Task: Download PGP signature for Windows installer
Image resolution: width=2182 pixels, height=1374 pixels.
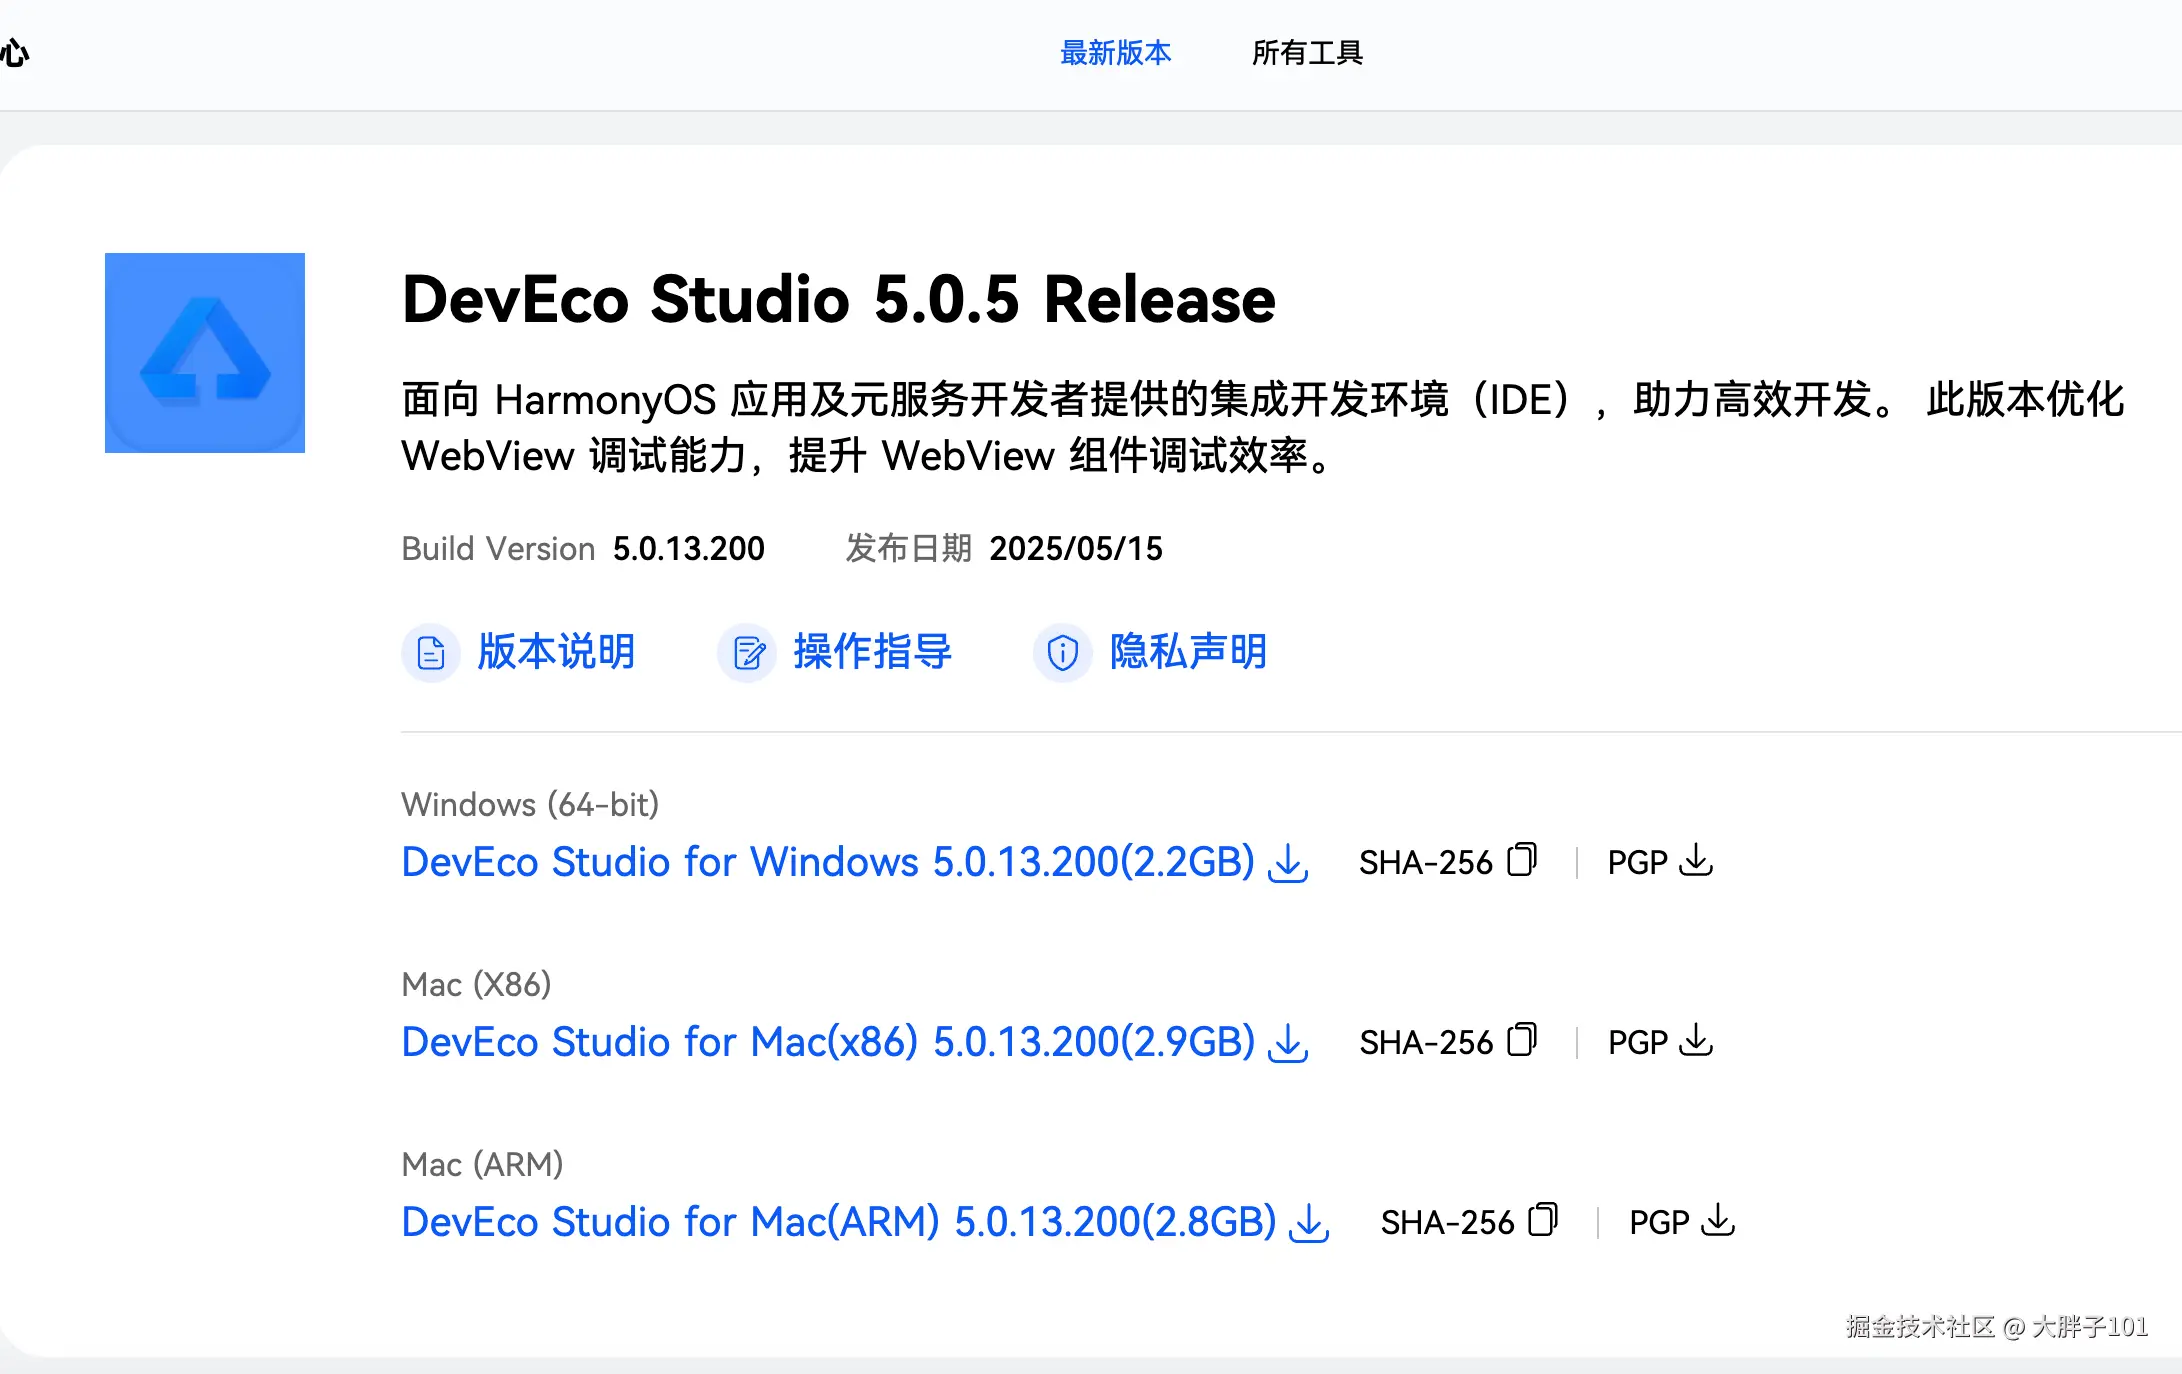Action: click(1696, 860)
